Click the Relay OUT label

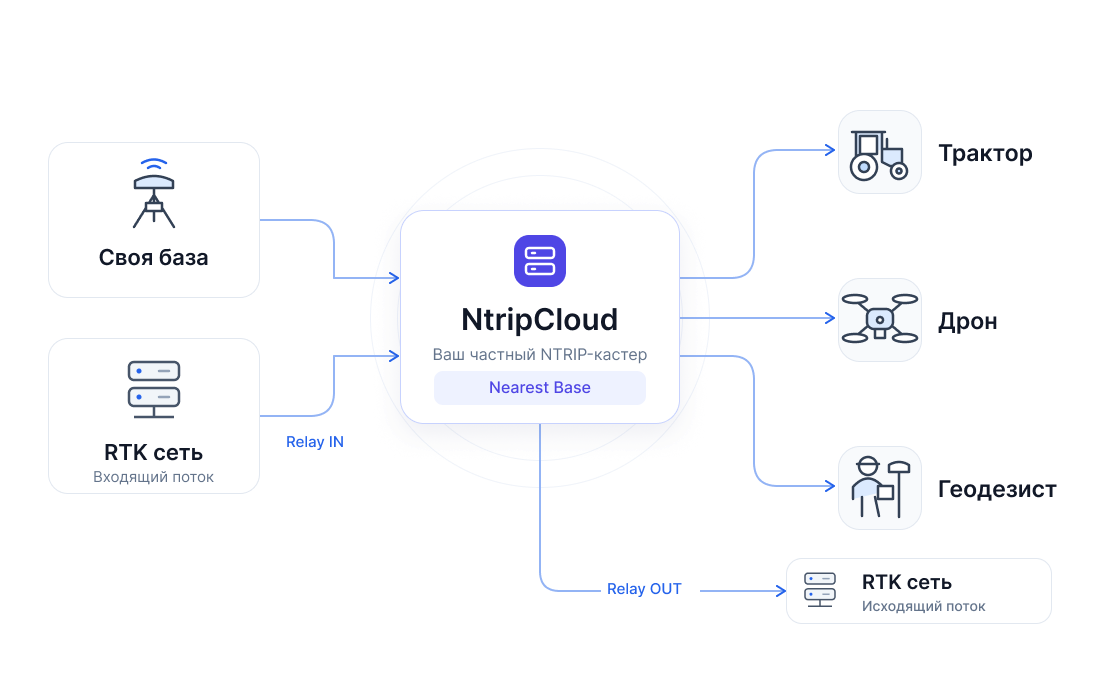point(644,589)
